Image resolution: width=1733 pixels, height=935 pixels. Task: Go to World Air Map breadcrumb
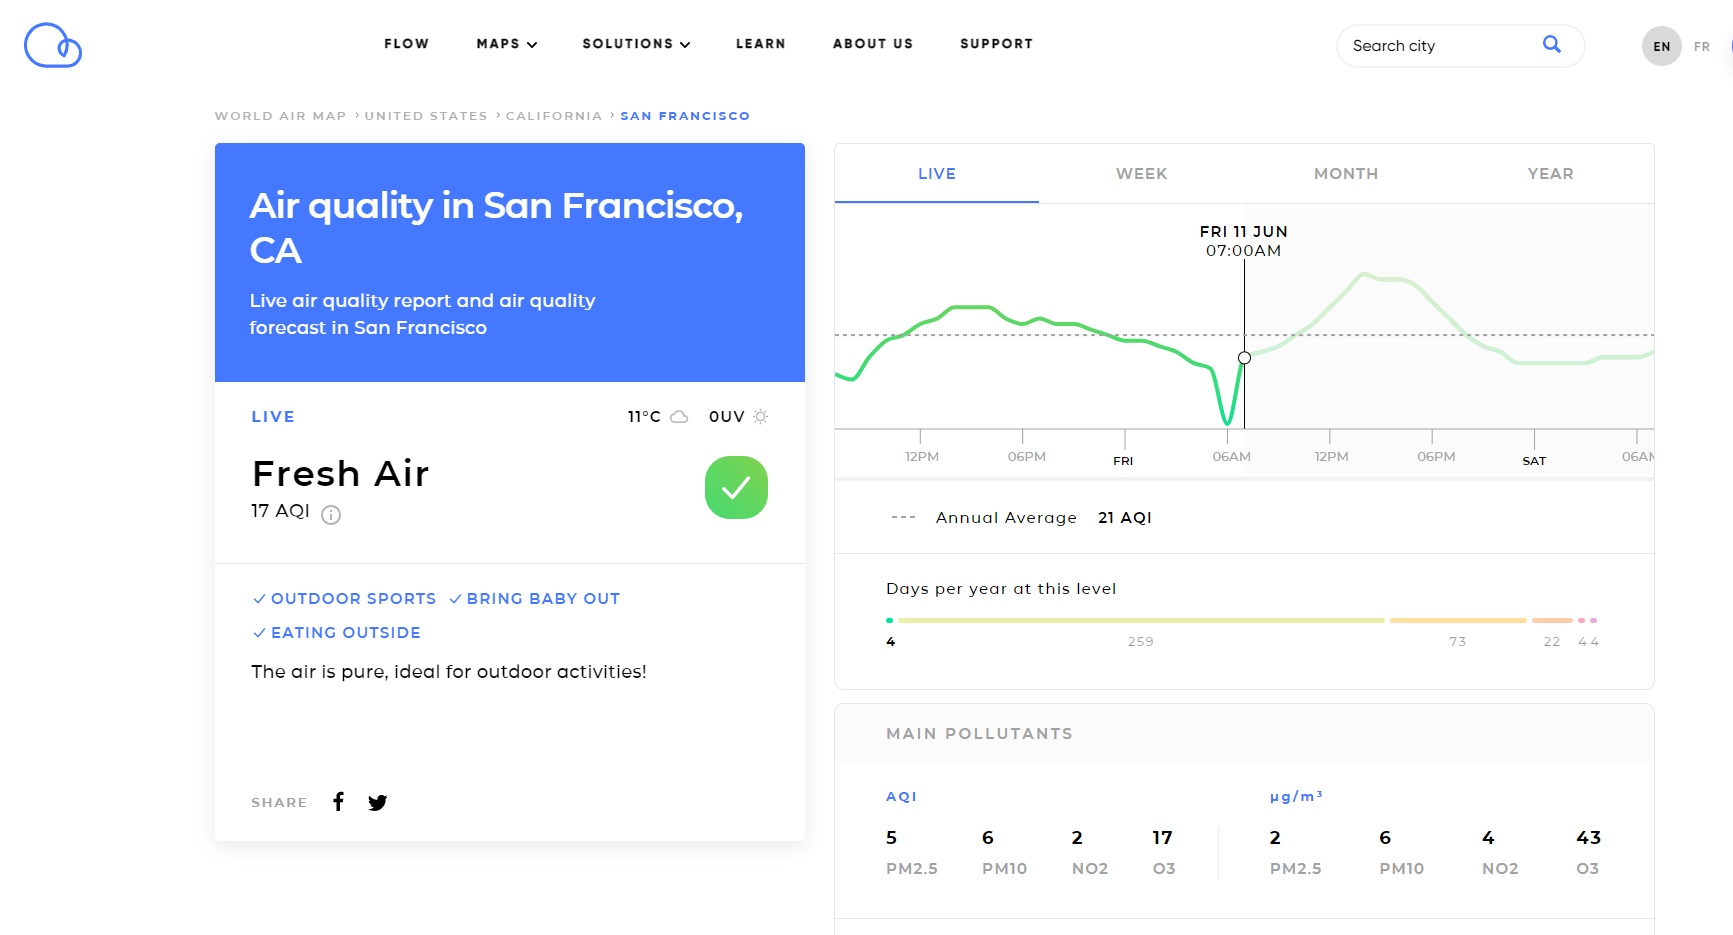click(280, 116)
